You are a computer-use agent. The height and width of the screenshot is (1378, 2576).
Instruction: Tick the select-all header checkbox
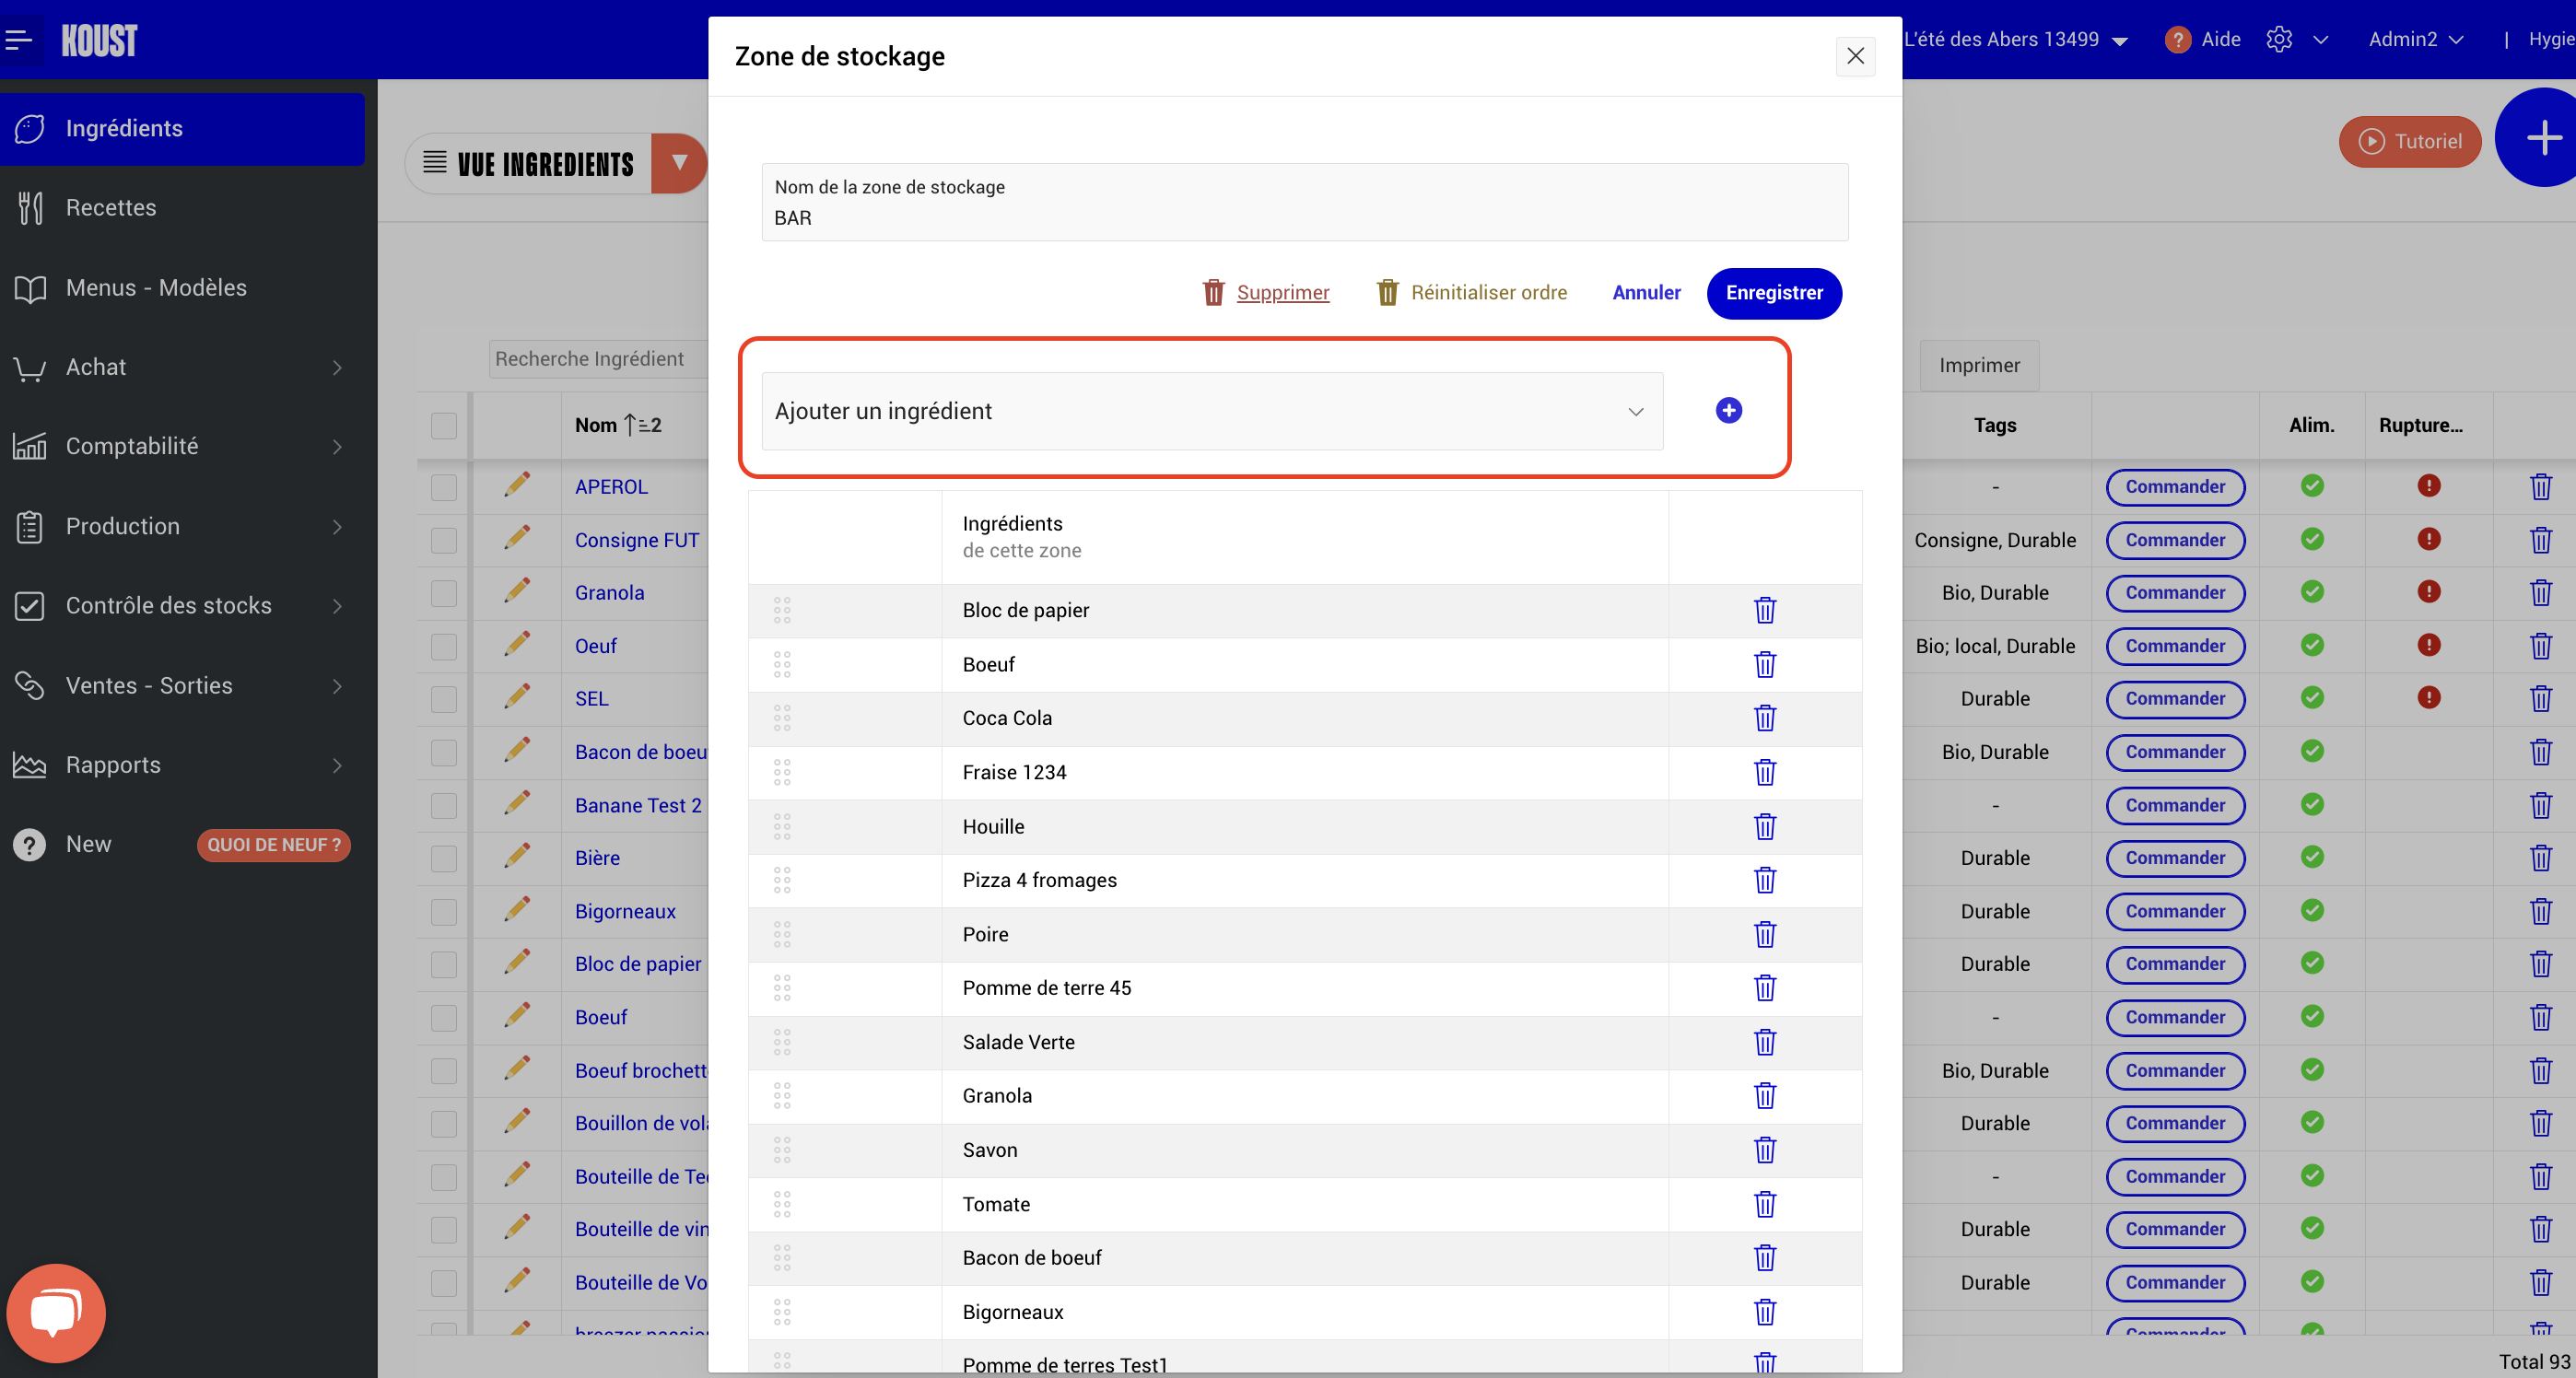point(443,425)
